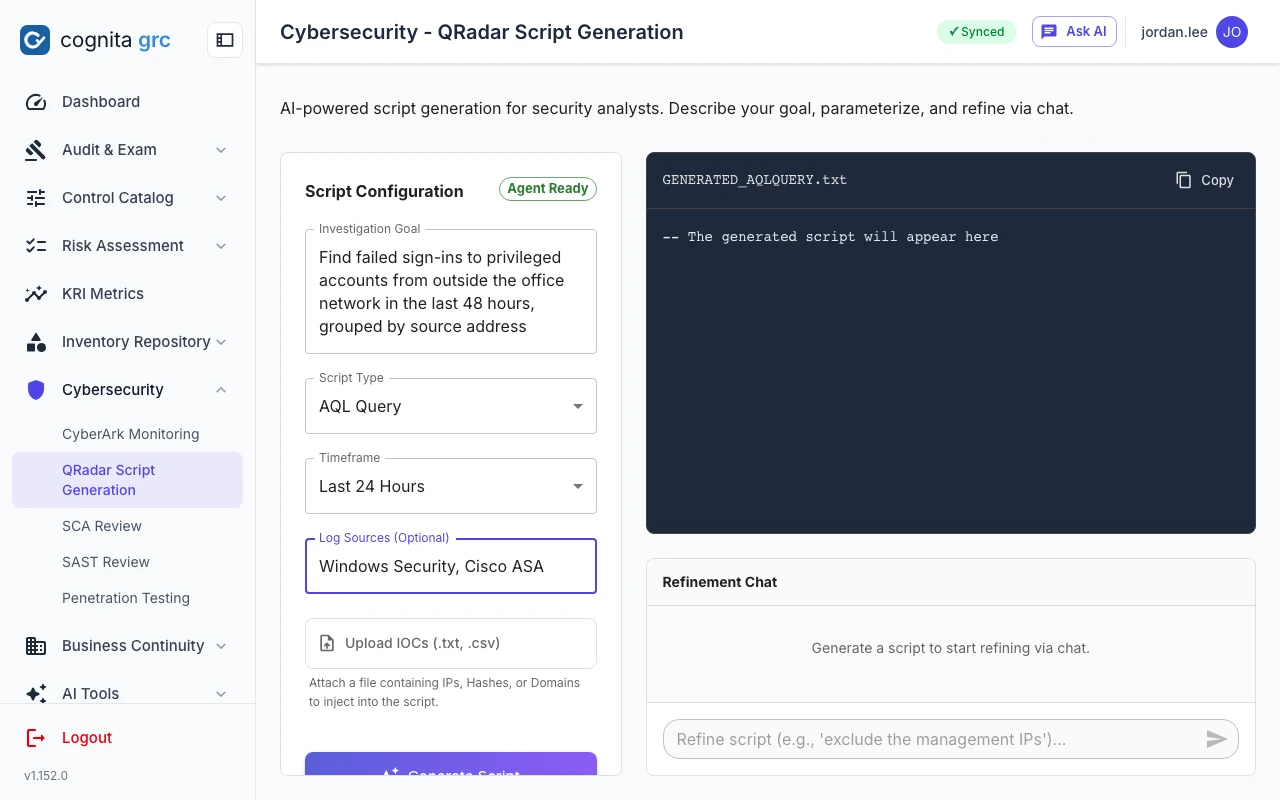The height and width of the screenshot is (800, 1280).
Task: Click the Ask AI button
Action: [x=1074, y=32]
